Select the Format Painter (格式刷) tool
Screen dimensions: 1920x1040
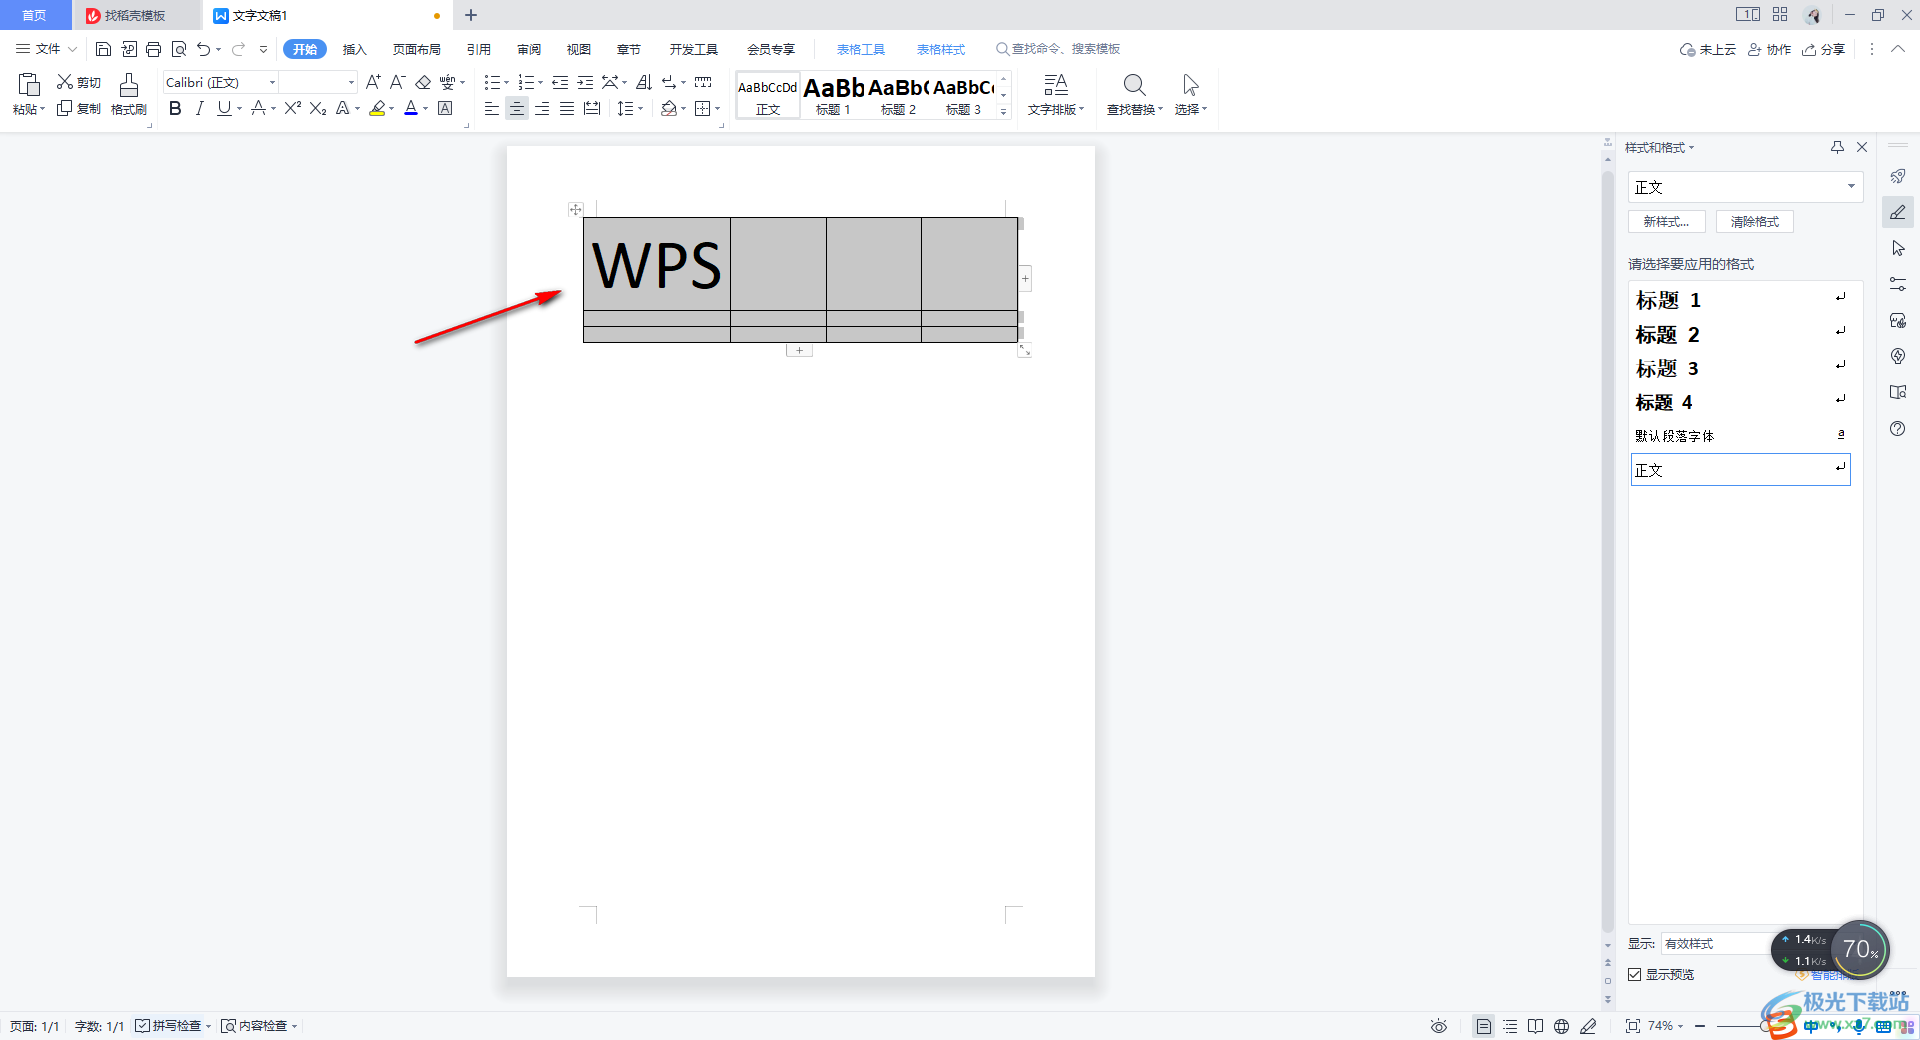click(129, 94)
